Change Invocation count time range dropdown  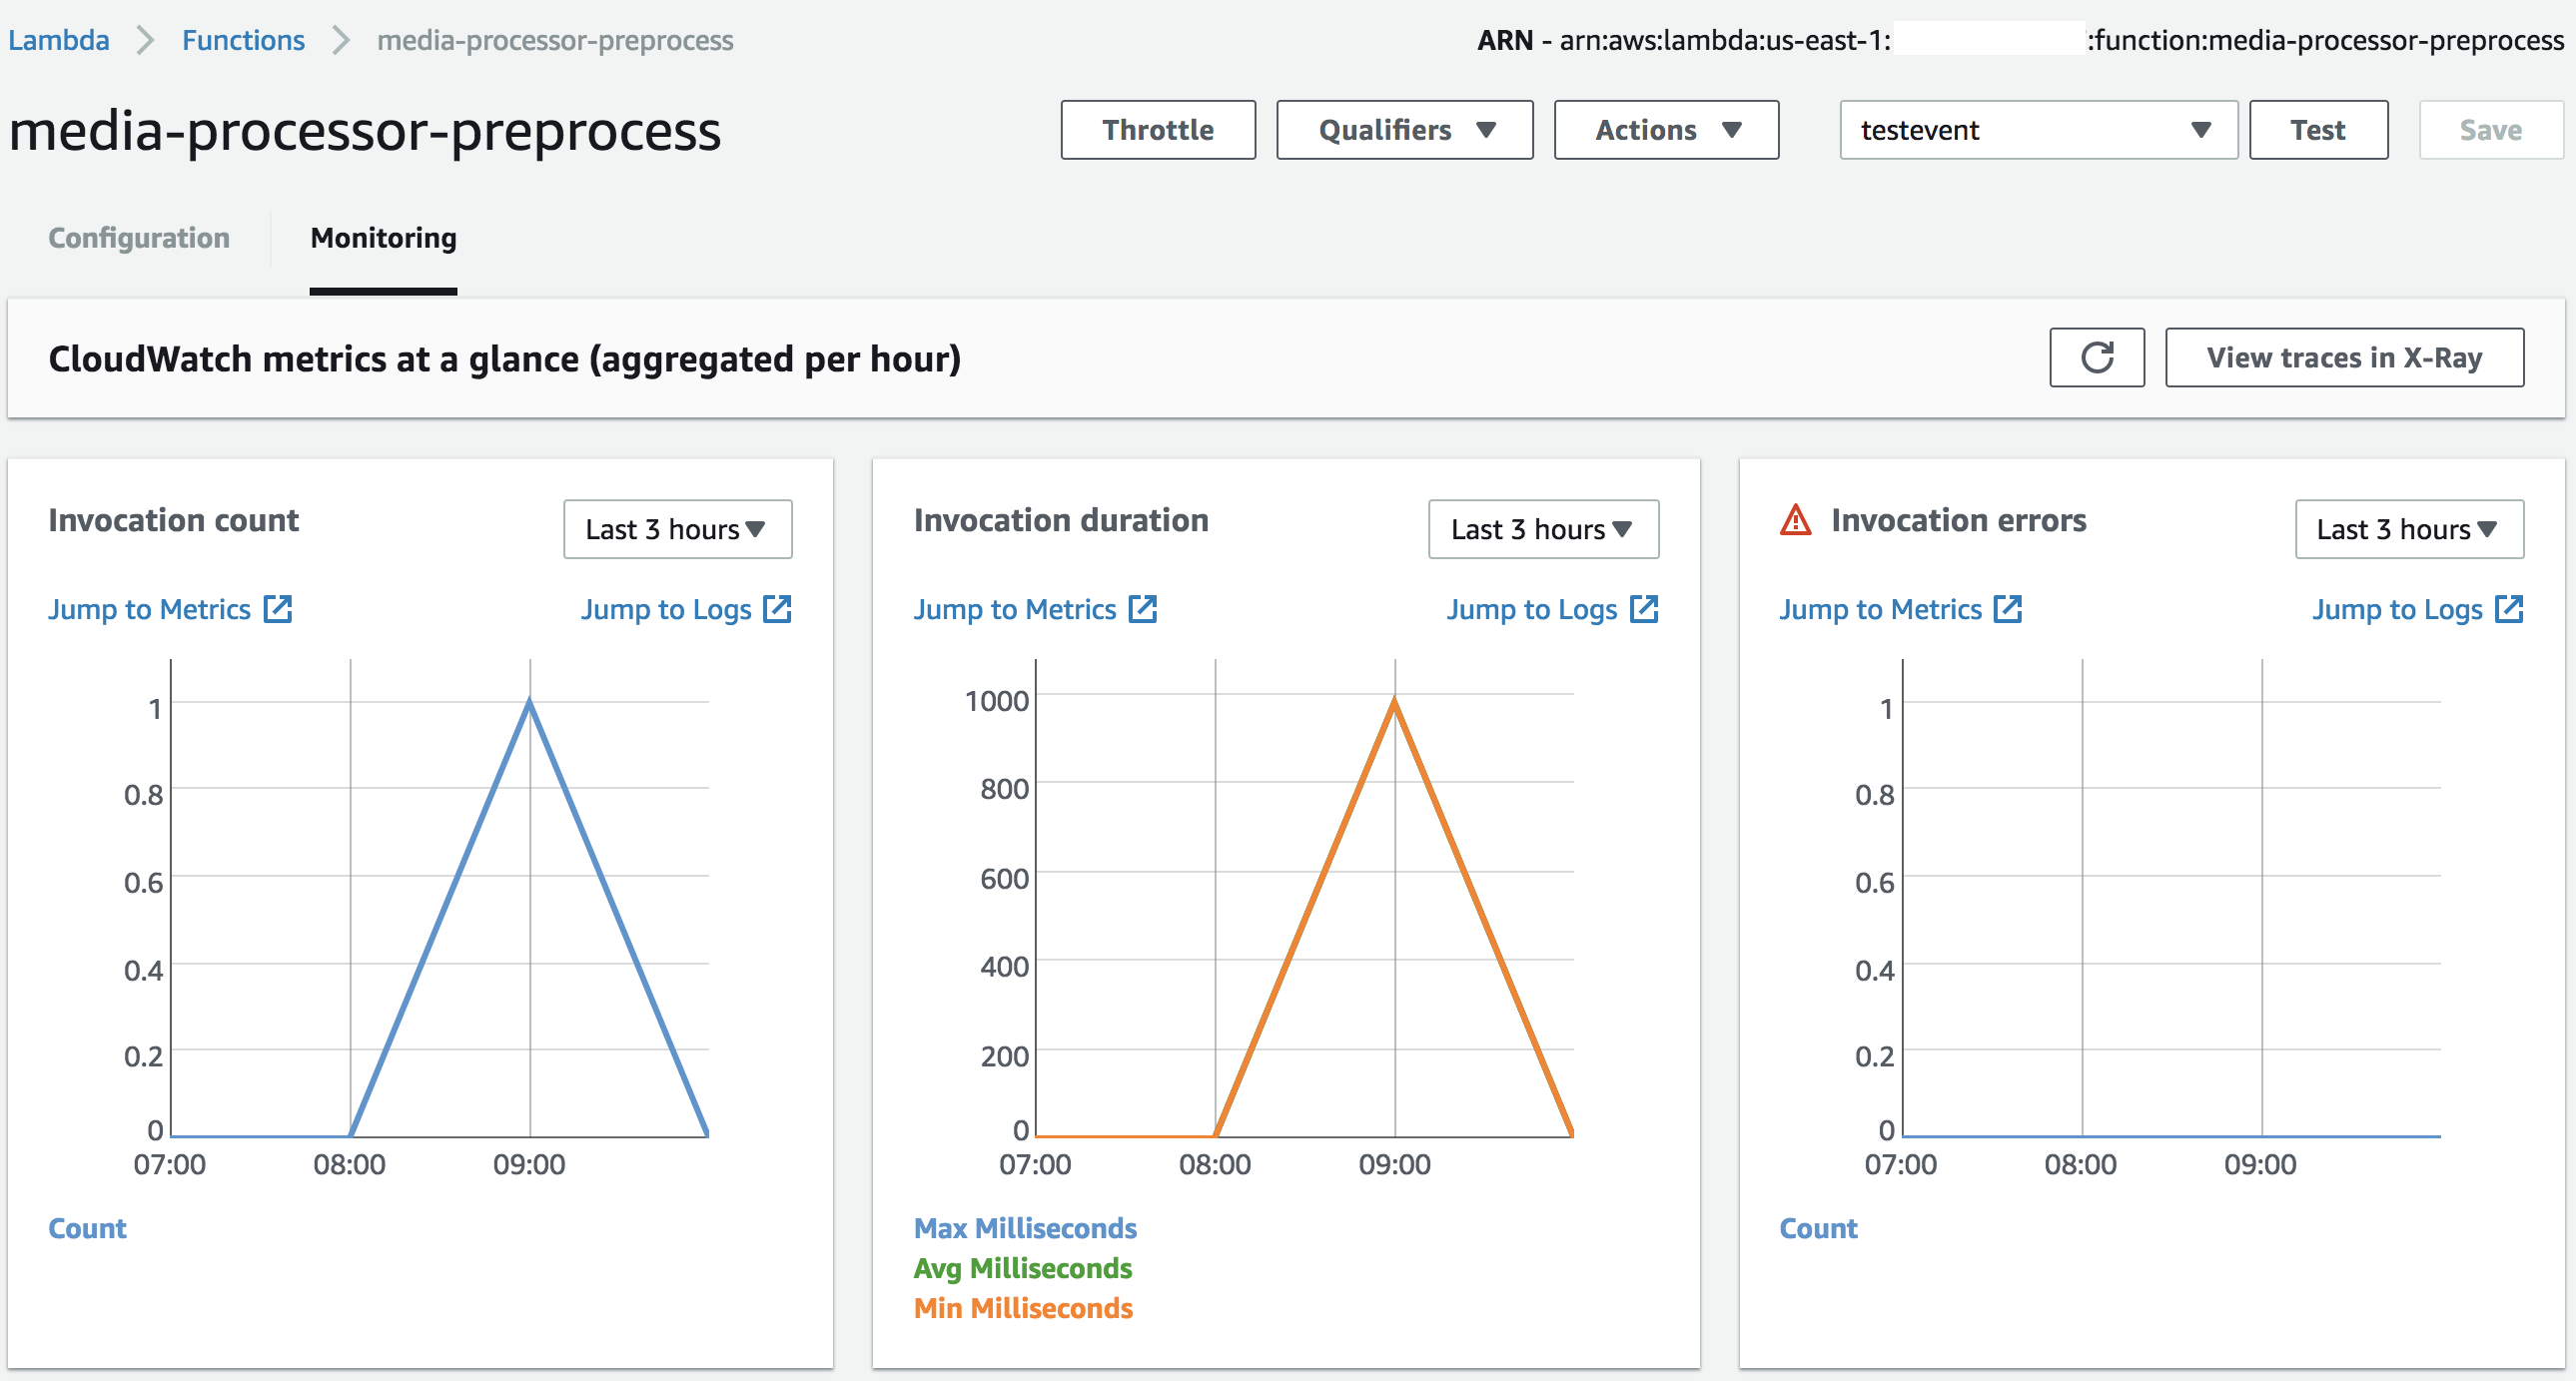point(677,529)
